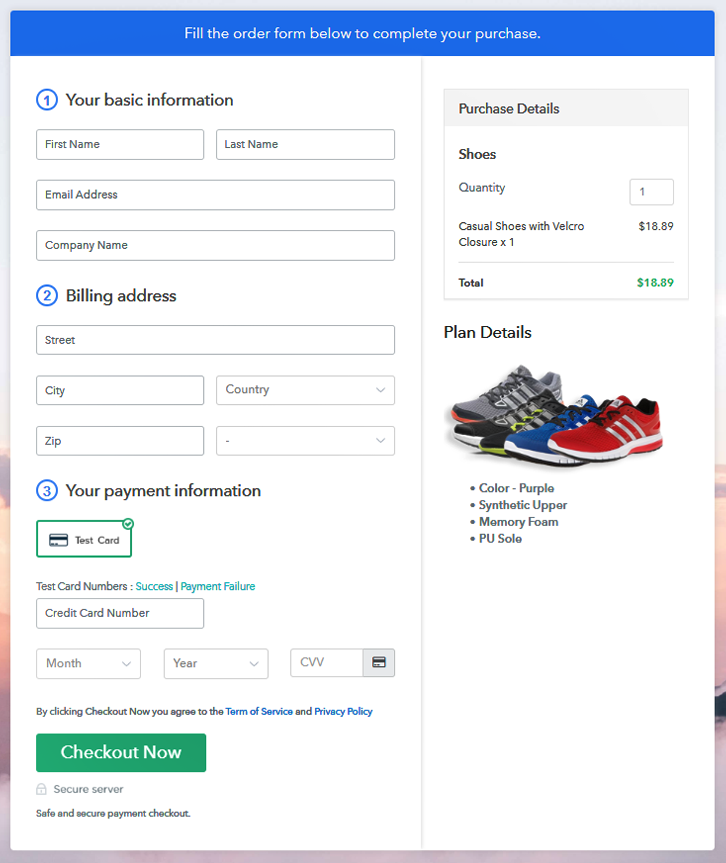This screenshot has width=726, height=863.
Task: Select the City input field
Action: tap(120, 390)
